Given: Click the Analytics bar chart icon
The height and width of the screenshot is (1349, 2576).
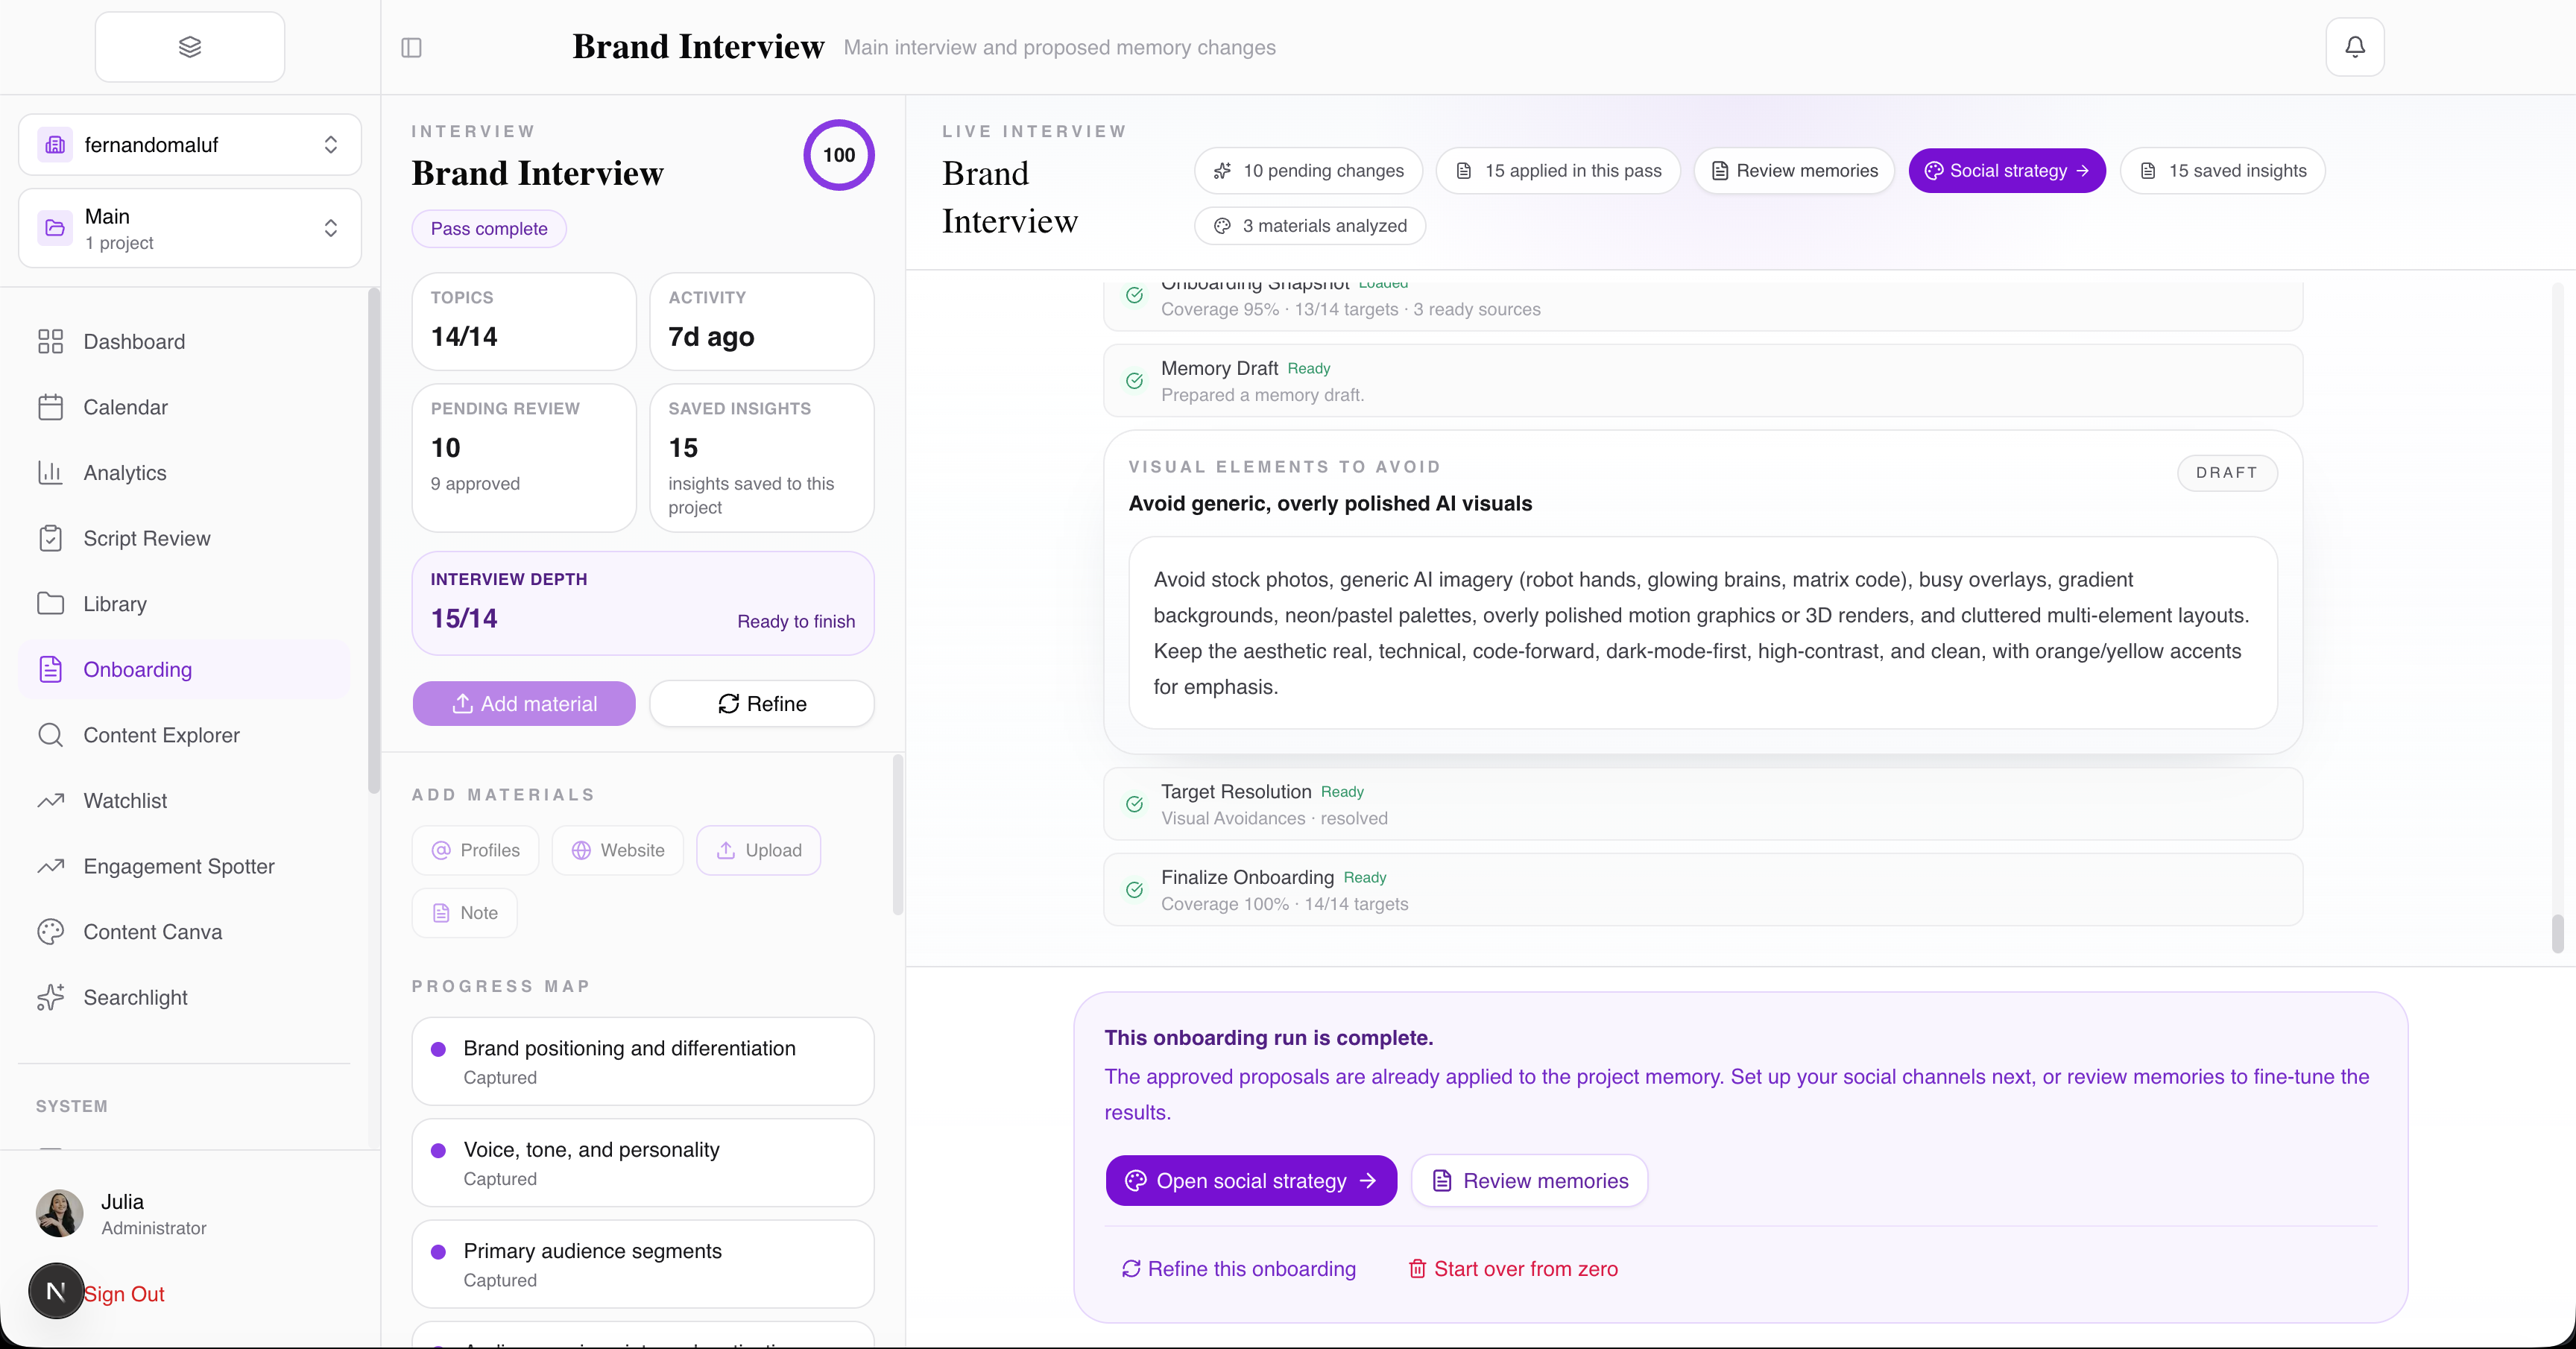Looking at the screenshot, I should 50,472.
